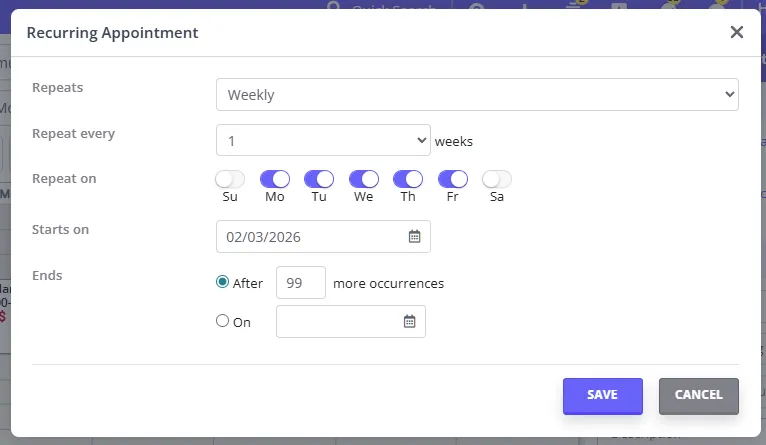Open the end date calendar picker icon
The width and height of the screenshot is (766, 445).
pyautogui.click(x=409, y=321)
